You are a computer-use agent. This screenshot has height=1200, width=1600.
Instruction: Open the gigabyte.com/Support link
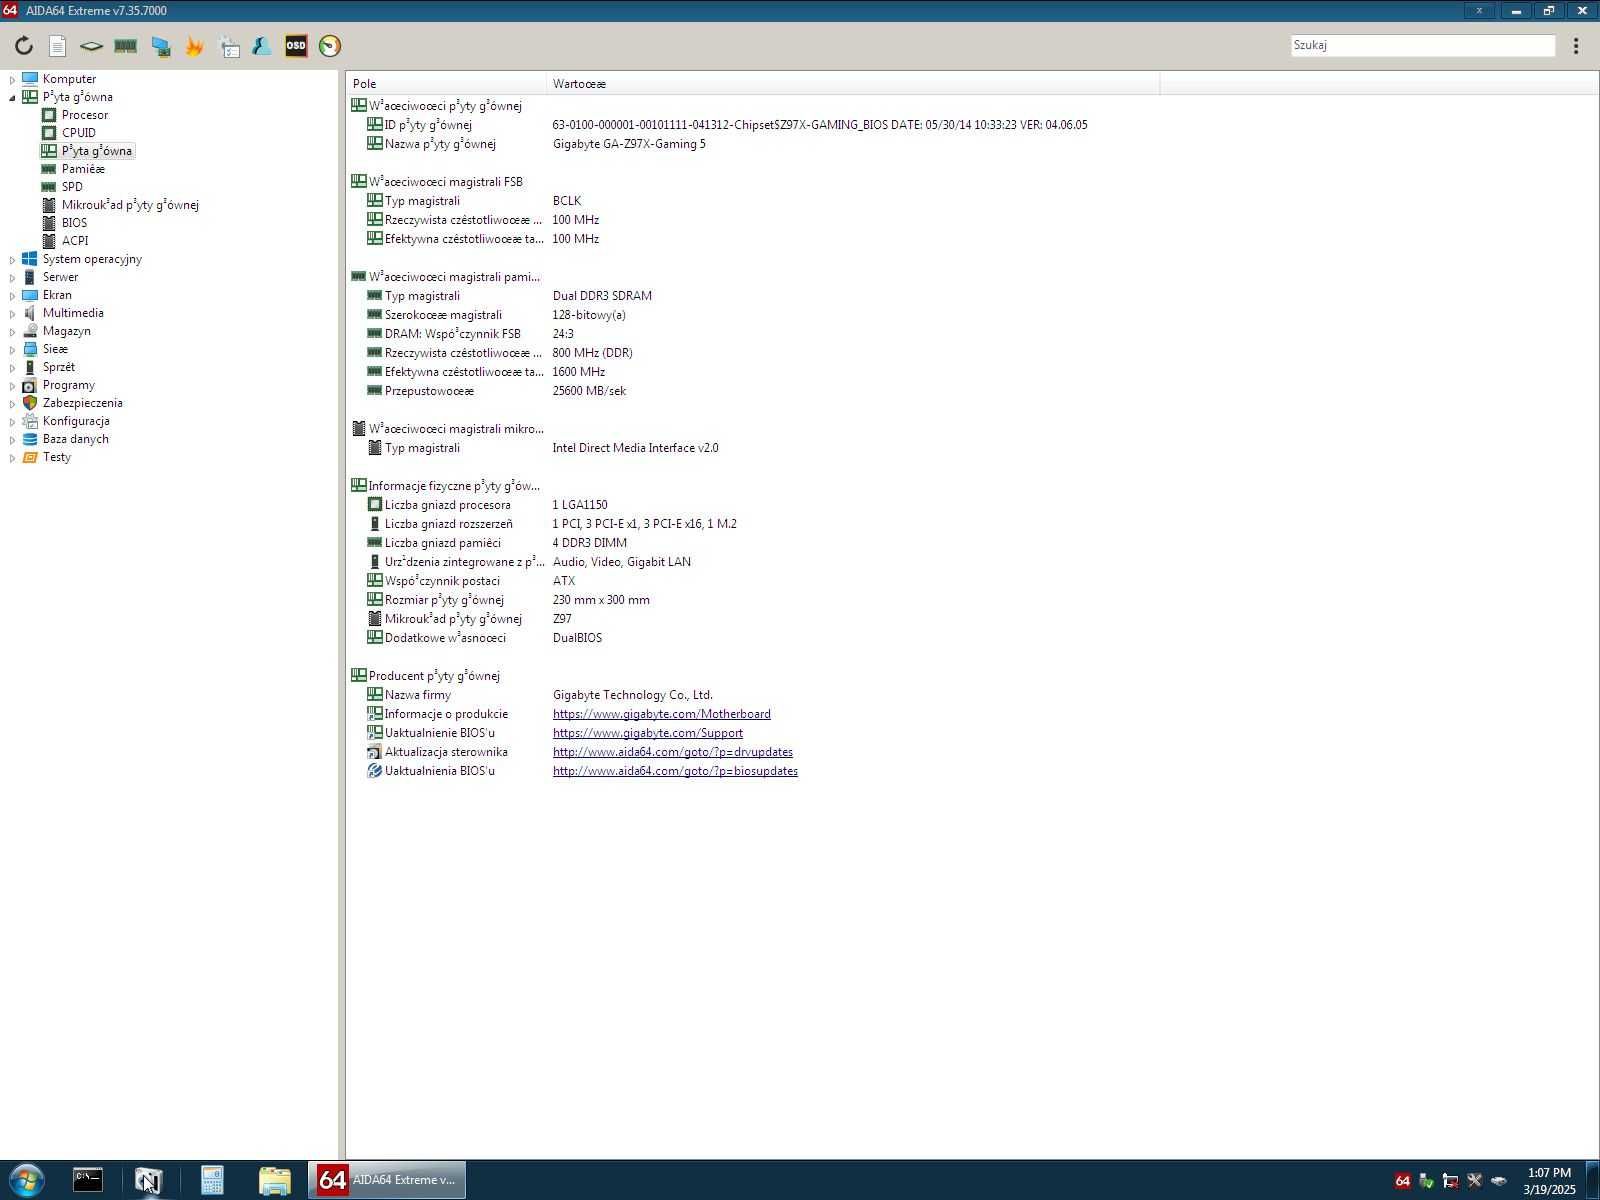click(x=647, y=733)
